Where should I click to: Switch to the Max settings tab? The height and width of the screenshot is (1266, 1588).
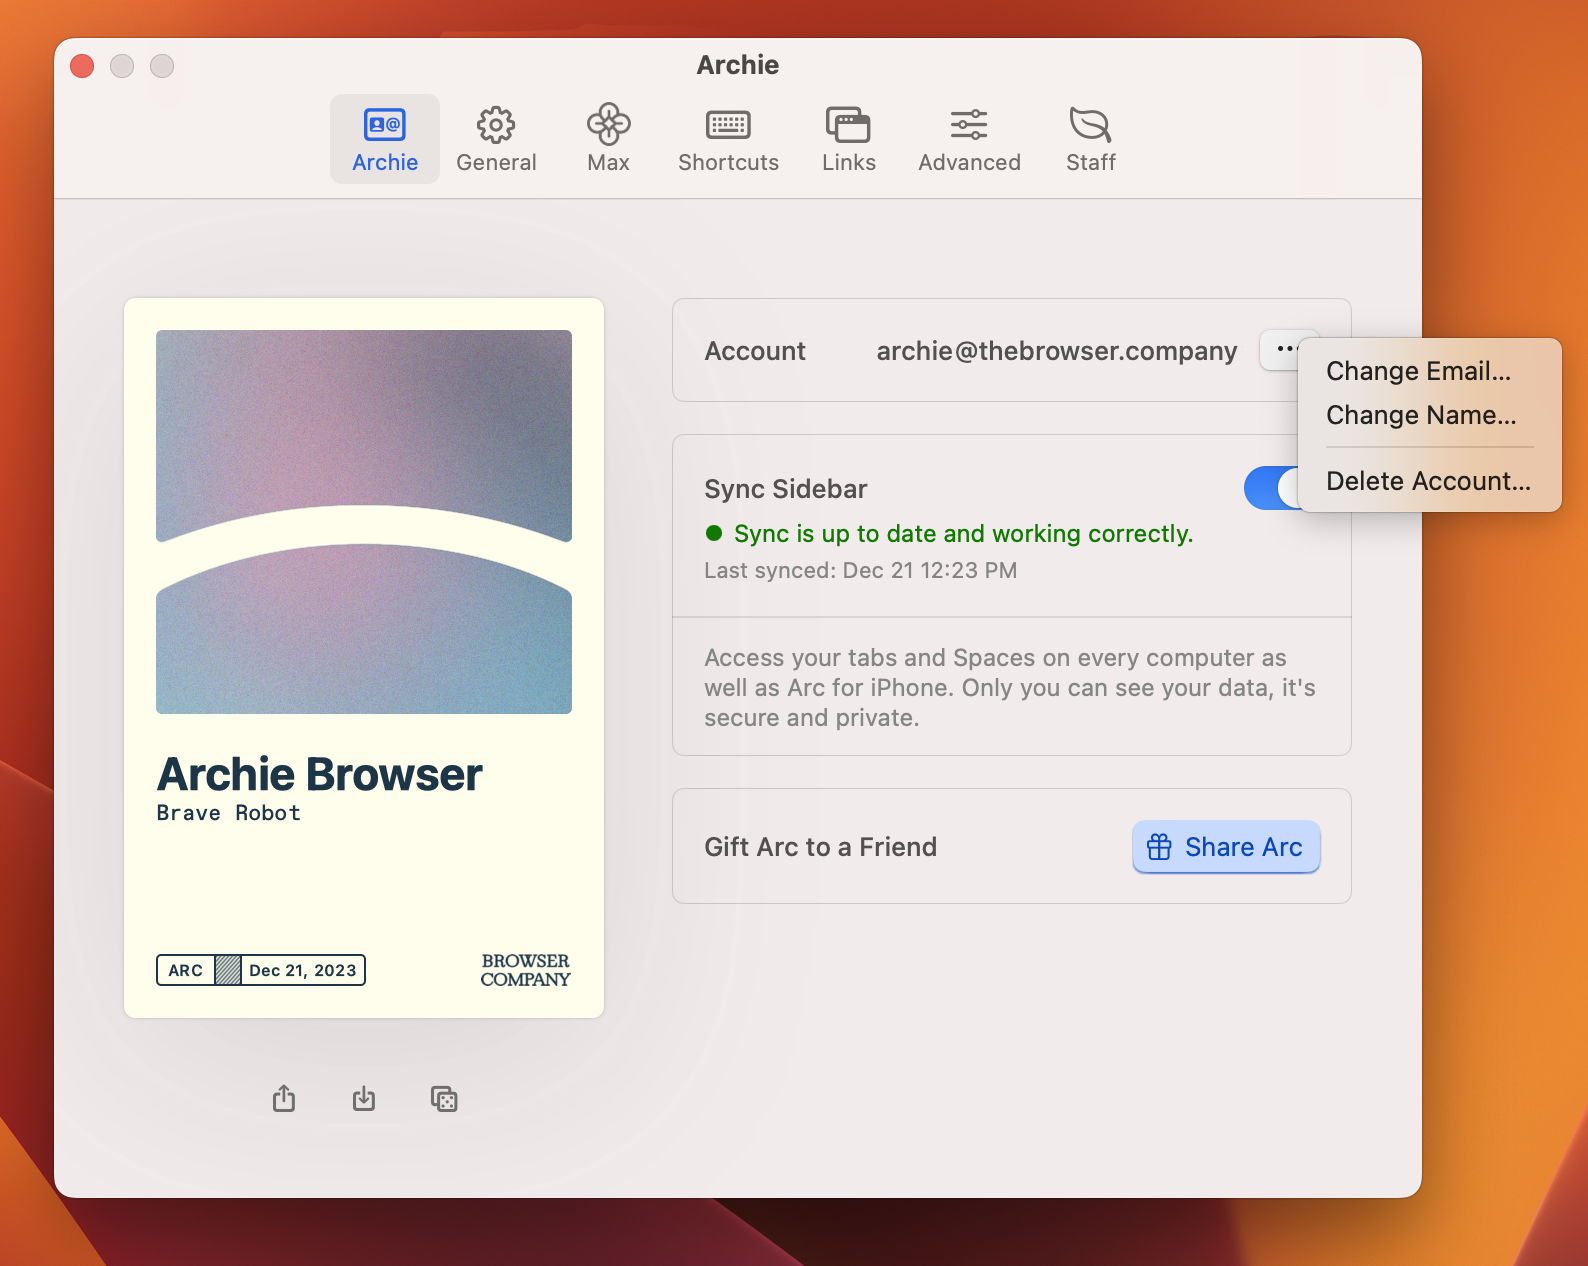coord(608,139)
